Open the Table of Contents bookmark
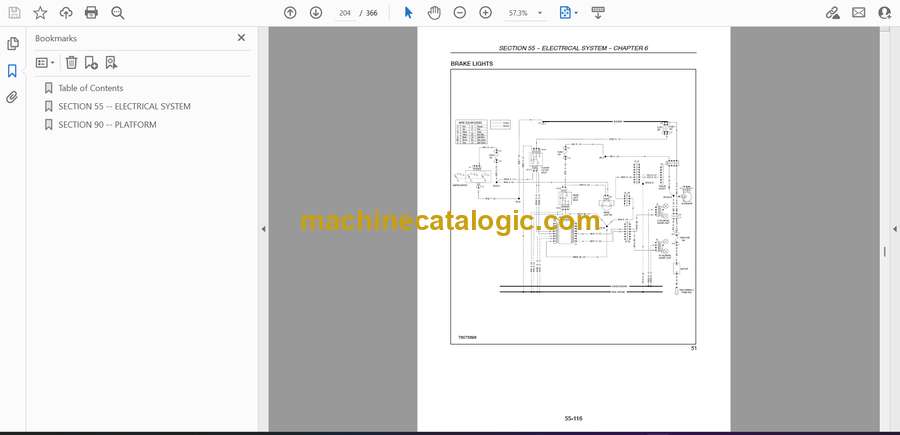Viewport: 900px width, 435px height. pos(91,88)
